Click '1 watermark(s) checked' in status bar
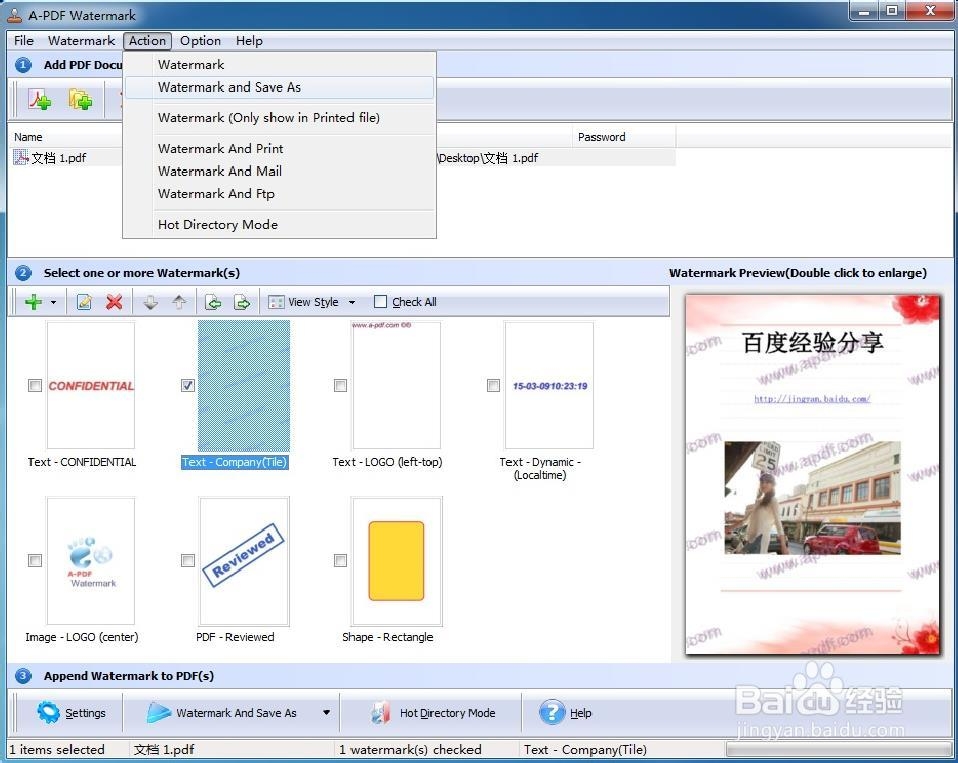 tap(410, 750)
